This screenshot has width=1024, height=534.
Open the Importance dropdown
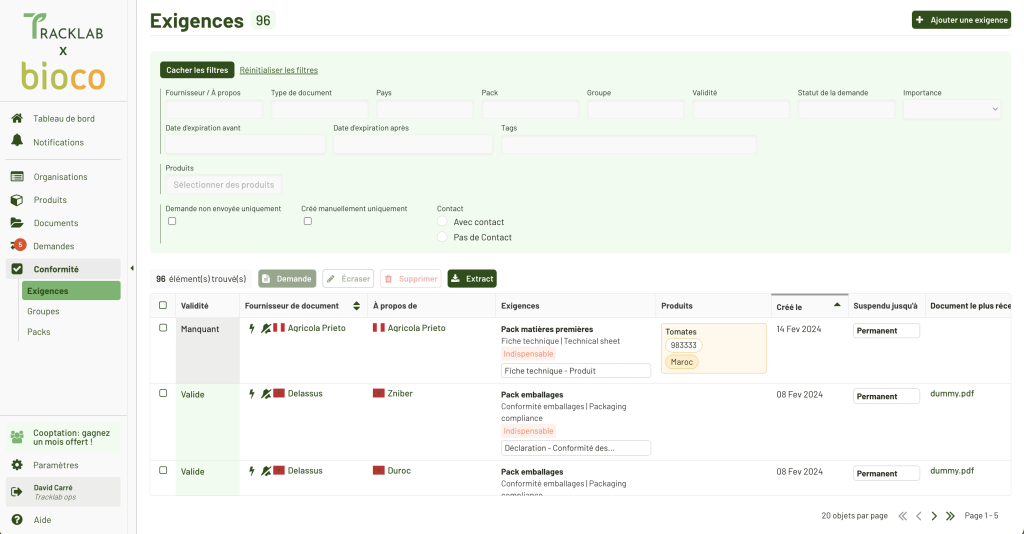point(952,109)
